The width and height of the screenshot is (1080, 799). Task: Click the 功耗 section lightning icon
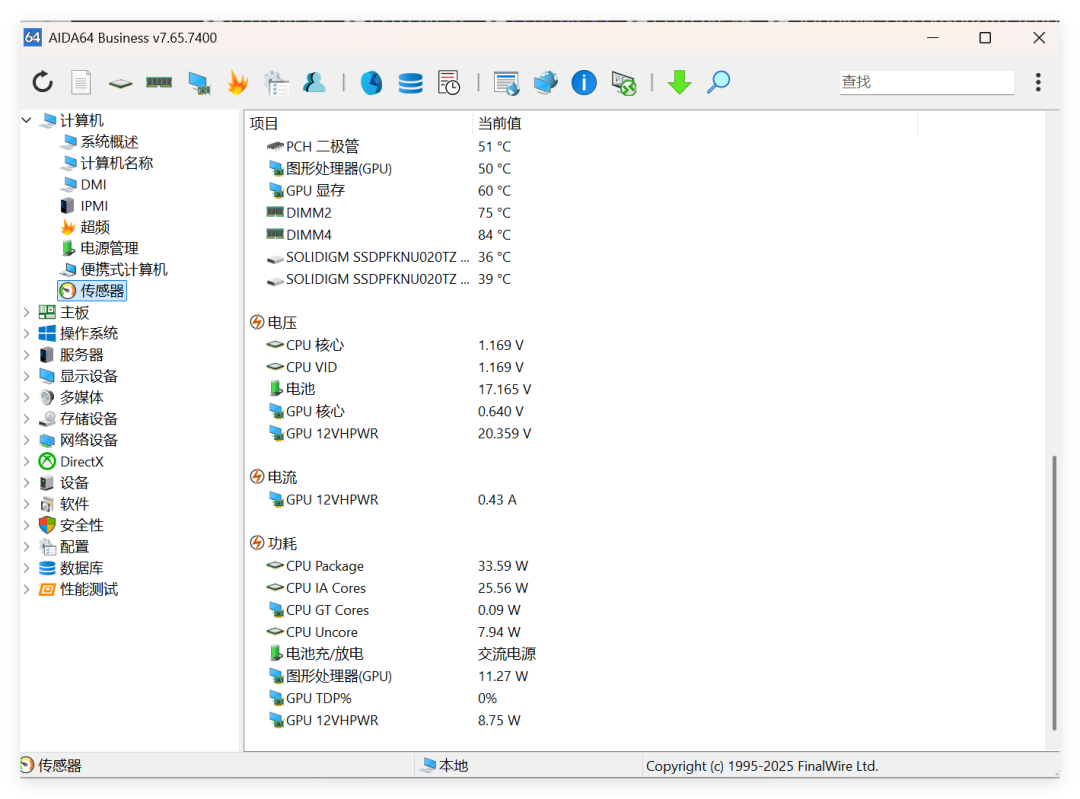[x=257, y=543]
